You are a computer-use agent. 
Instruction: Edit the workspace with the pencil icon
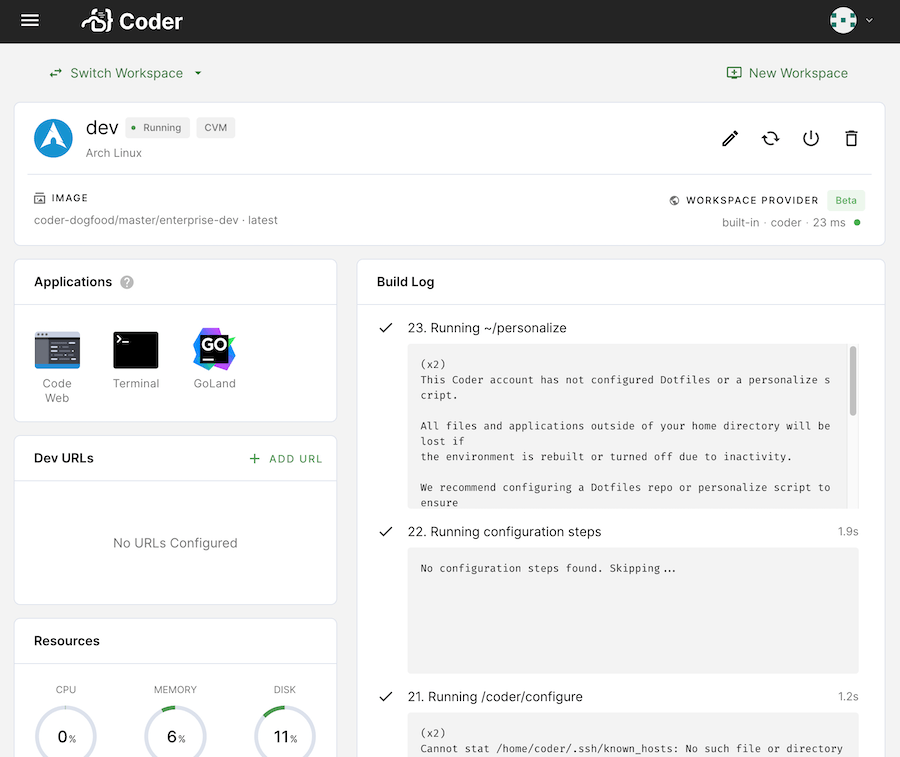(x=730, y=138)
